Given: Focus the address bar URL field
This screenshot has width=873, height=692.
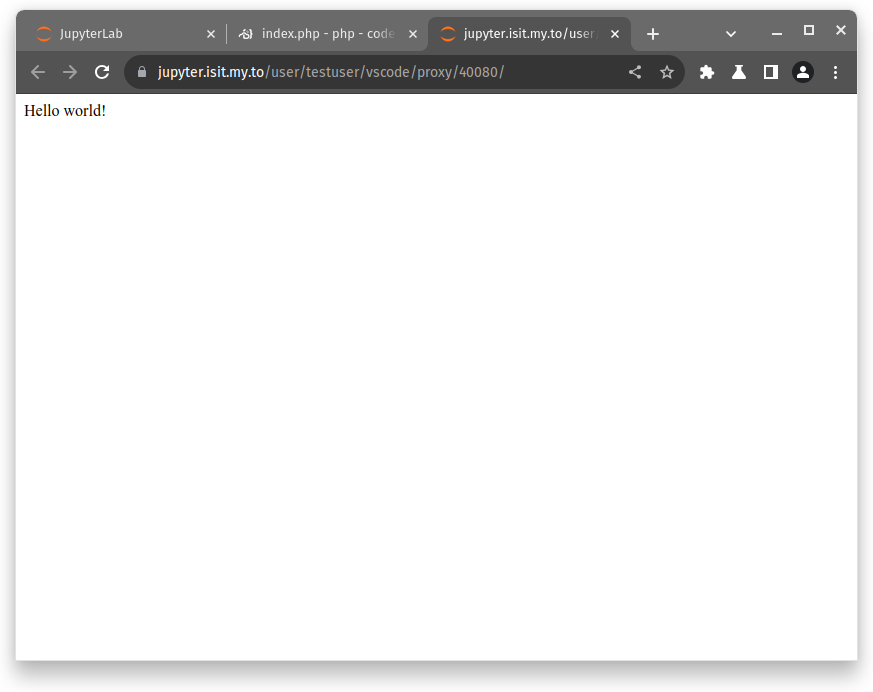Looking at the screenshot, I should [380, 72].
